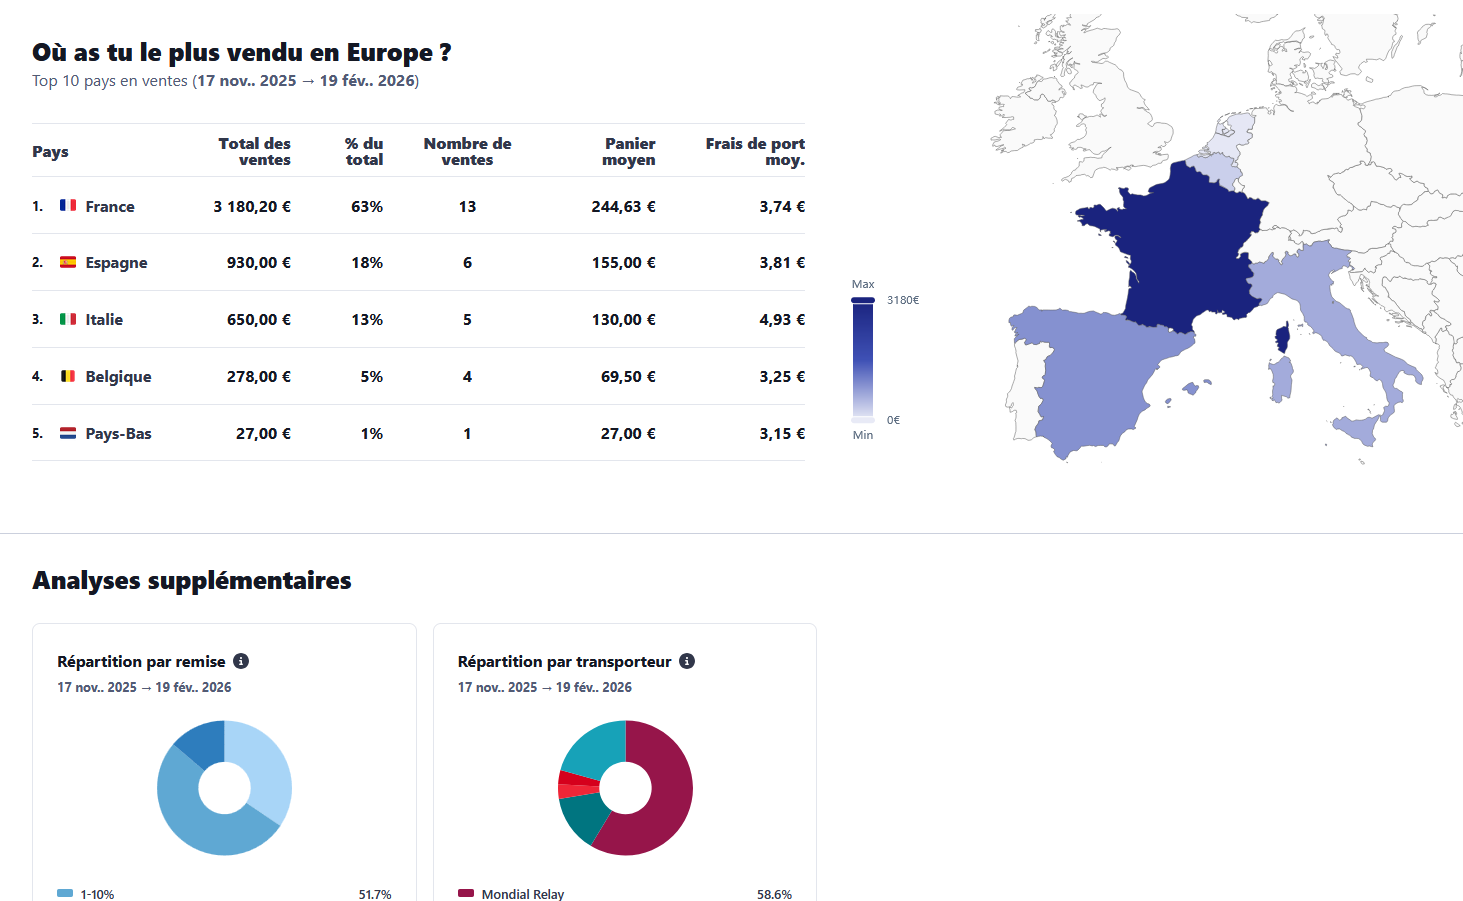Image resolution: width=1463 pixels, height=901 pixels.
Task: Click the Nombre de ventes column header
Action: click(467, 152)
